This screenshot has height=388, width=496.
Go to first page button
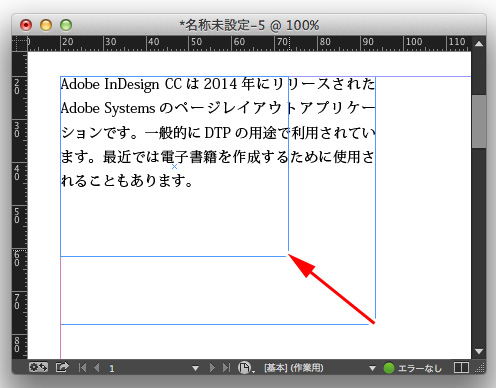[x=82, y=368]
